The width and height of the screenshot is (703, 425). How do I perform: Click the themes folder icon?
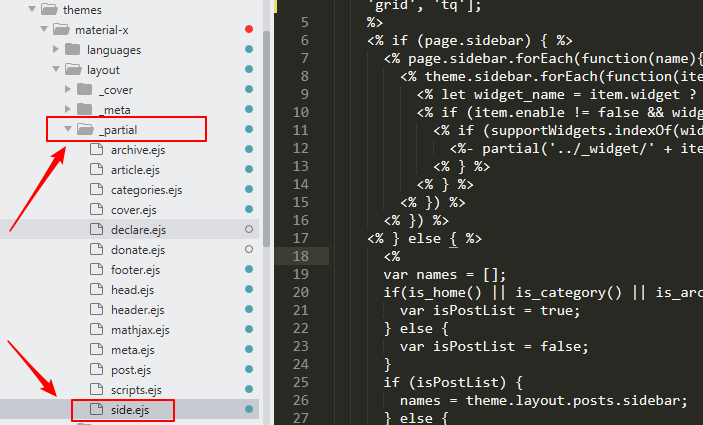pyautogui.click(x=49, y=9)
